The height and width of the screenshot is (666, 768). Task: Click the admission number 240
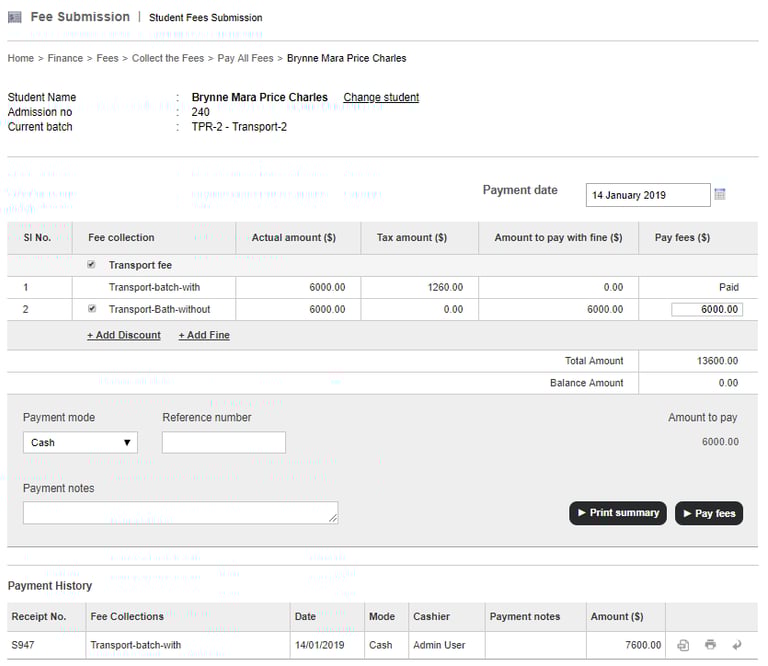(200, 112)
